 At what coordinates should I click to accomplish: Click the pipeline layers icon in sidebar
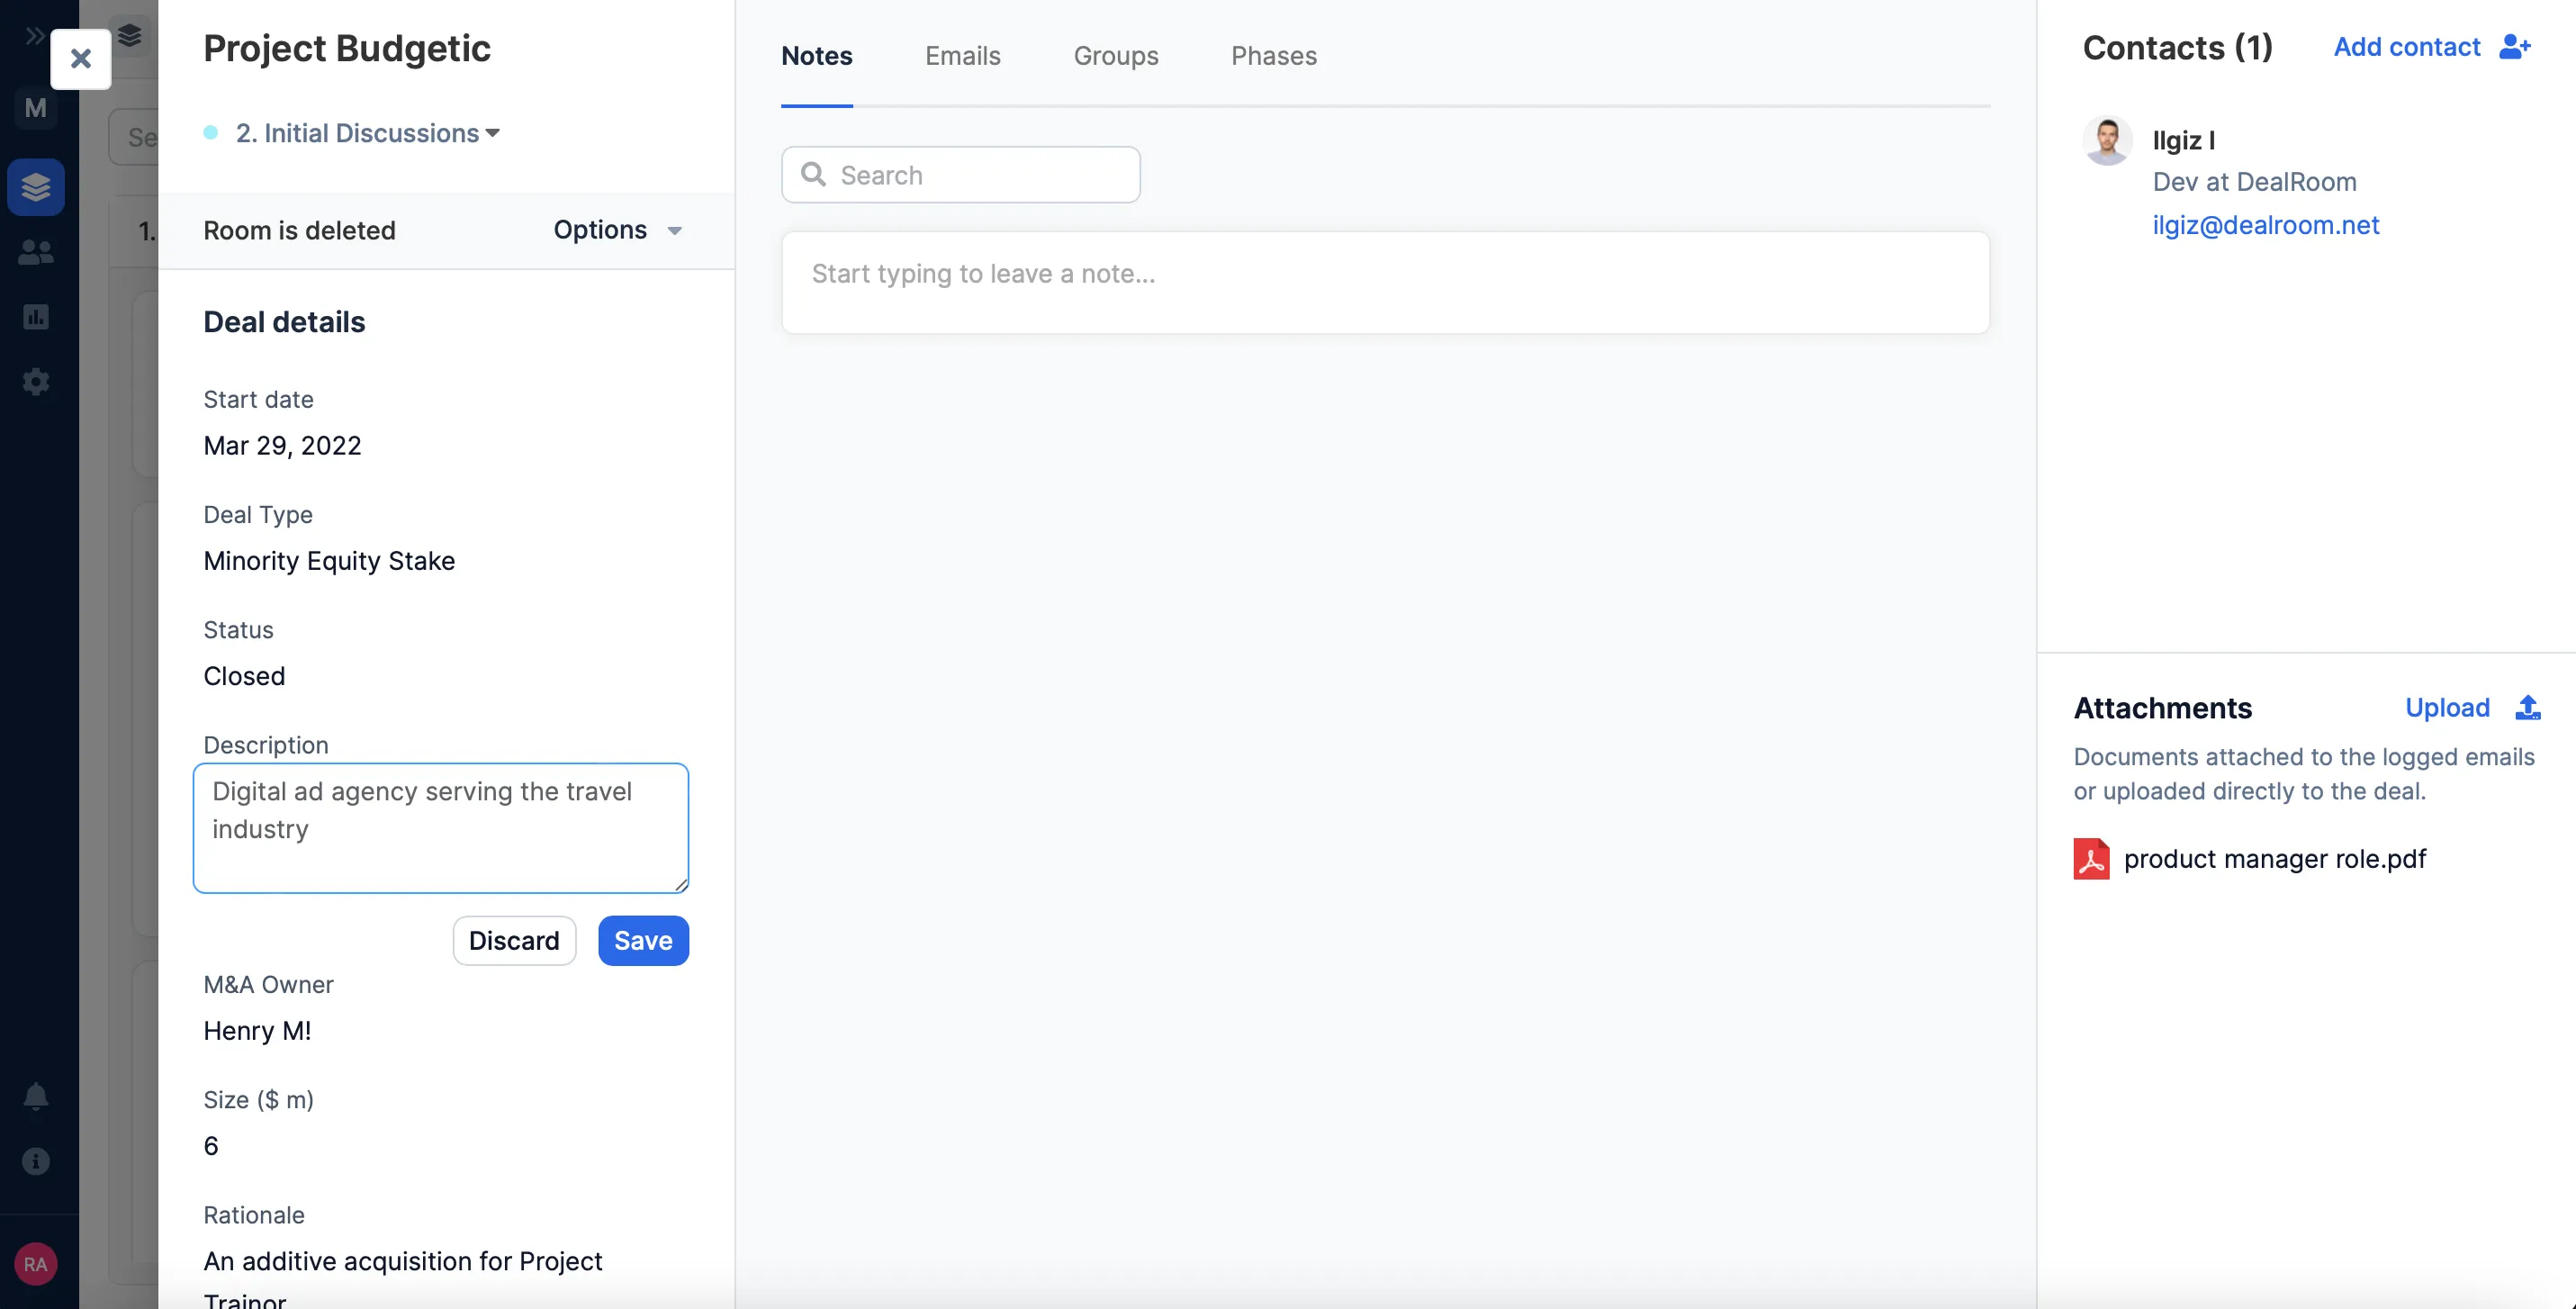[x=36, y=187]
